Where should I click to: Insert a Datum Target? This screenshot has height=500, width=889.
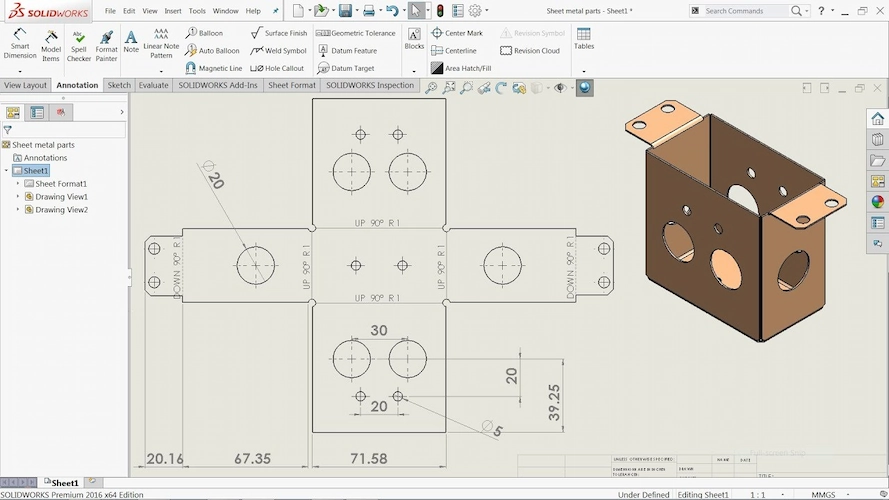(346, 68)
